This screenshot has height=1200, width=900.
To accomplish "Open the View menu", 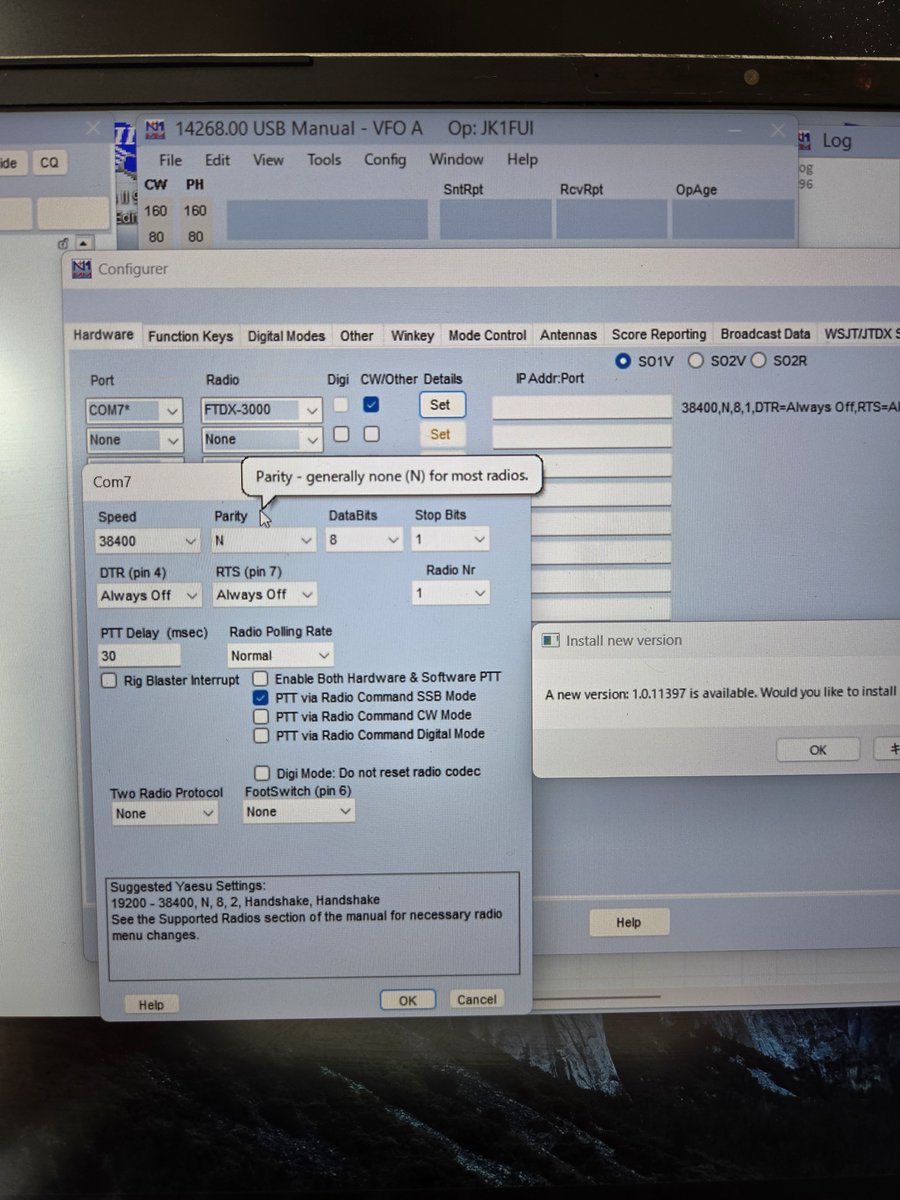I will click(x=268, y=160).
